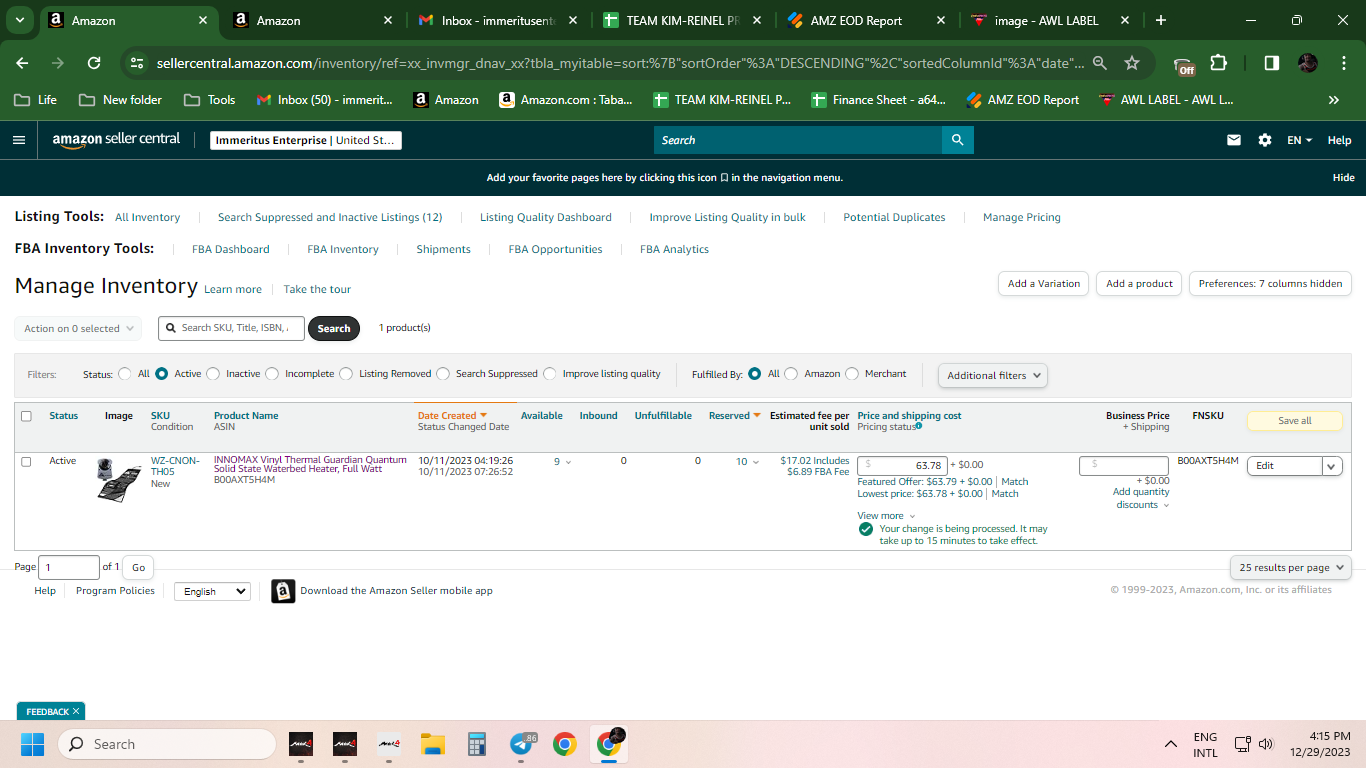Open Action on 0 selected dropdown
Viewport: 1366px width, 768px height.
coord(78,328)
